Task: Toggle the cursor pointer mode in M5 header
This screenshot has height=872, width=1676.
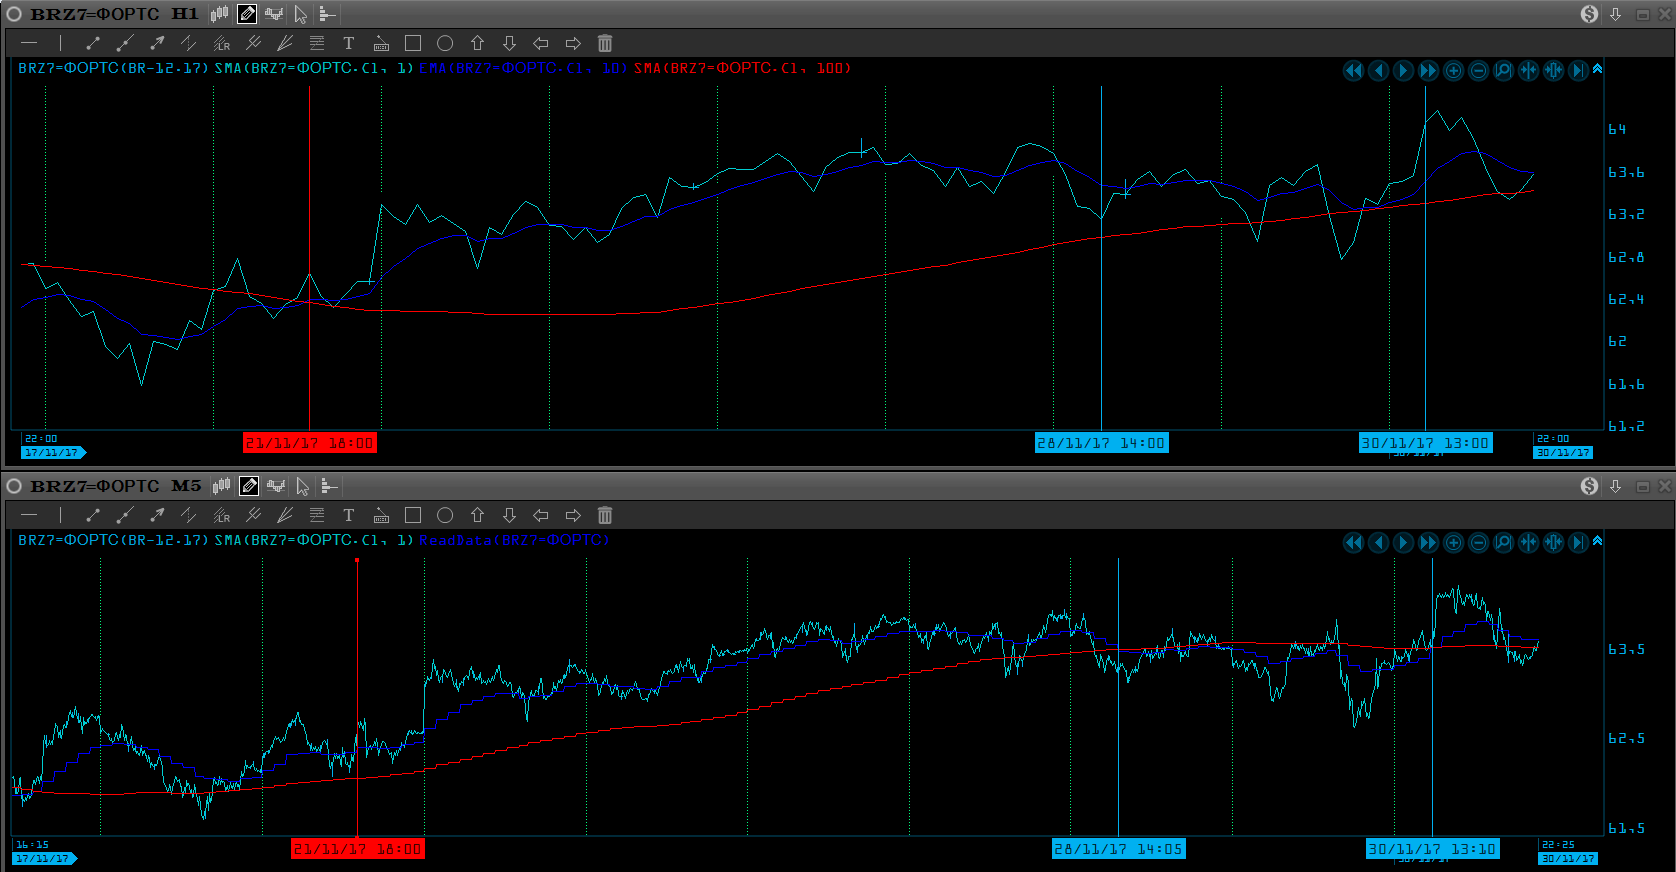Action: (x=302, y=486)
